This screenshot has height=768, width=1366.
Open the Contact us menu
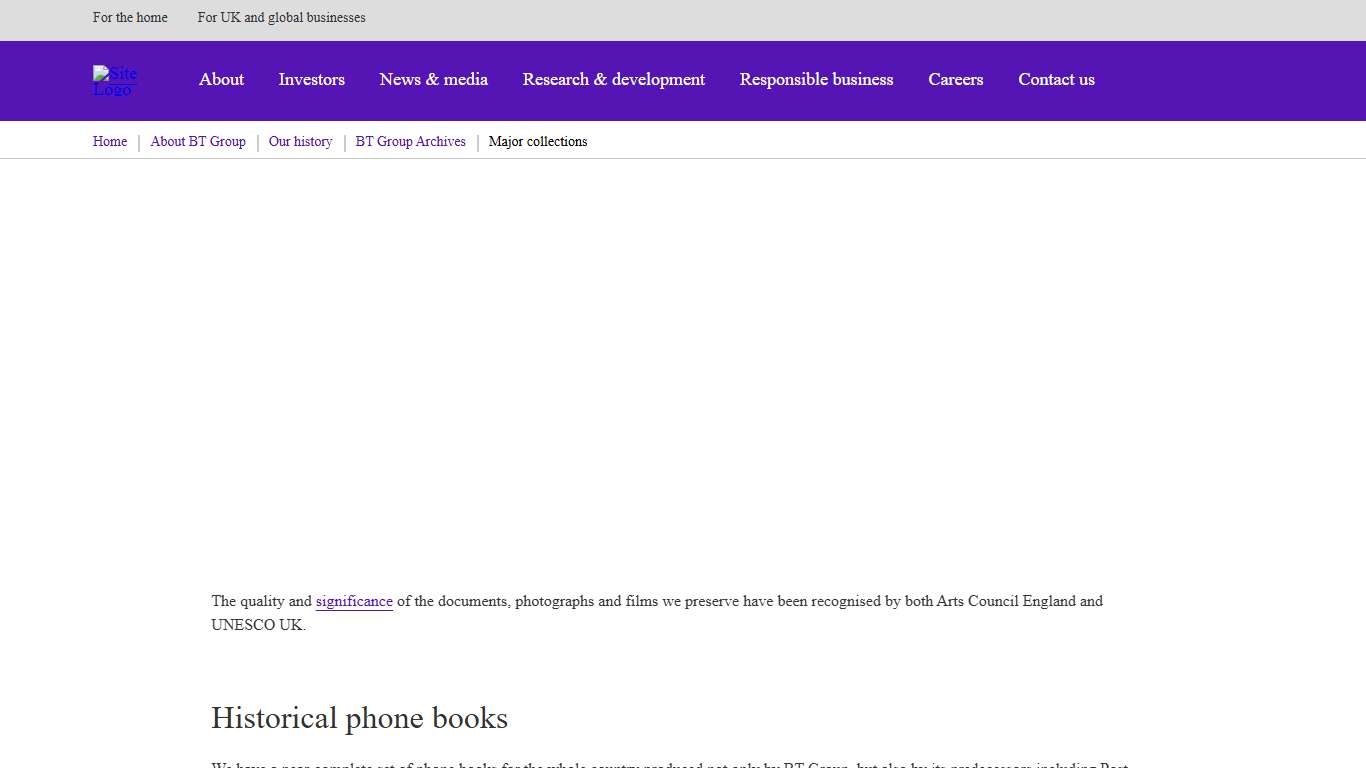1056,80
